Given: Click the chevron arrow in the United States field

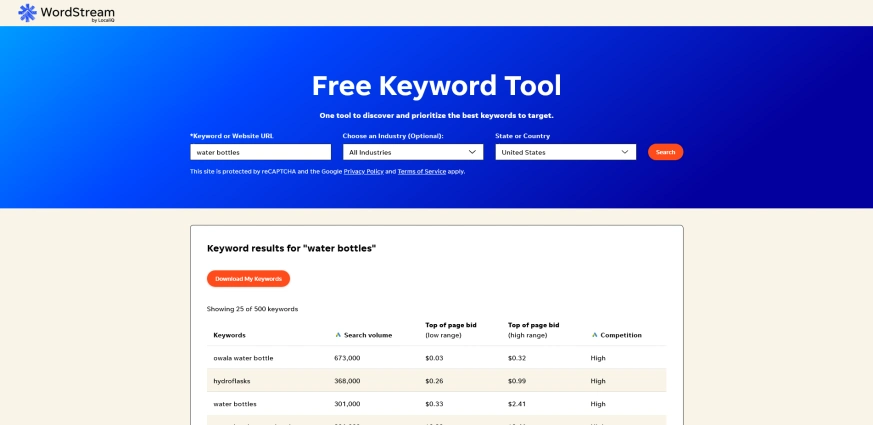Looking at the screenshot, I should tap(625, 152).
